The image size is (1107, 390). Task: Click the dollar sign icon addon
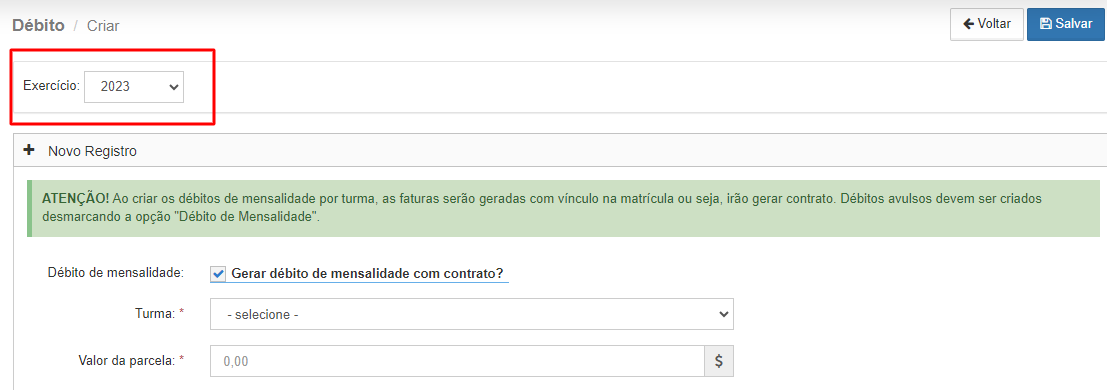pyautogui.click(x=719, y=361)
